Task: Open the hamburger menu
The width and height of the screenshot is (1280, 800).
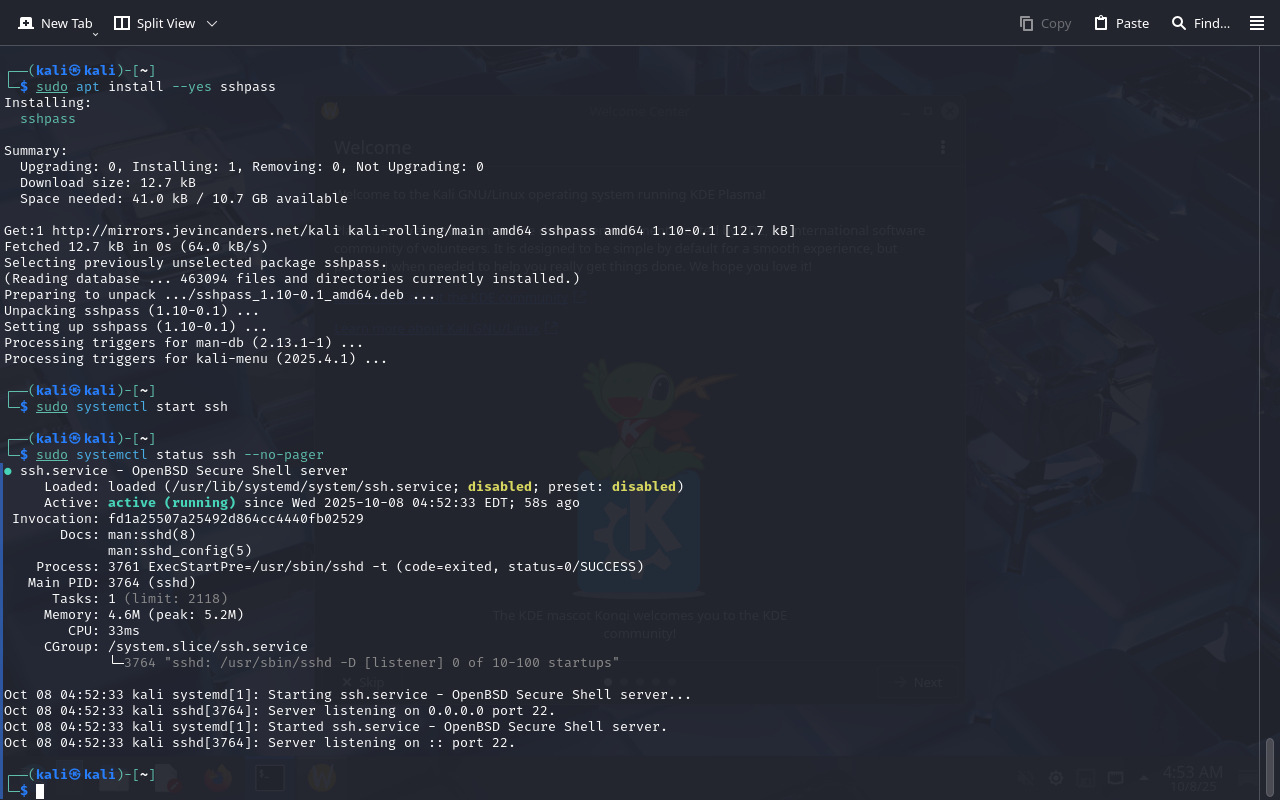Action: tap(1257, 23)
